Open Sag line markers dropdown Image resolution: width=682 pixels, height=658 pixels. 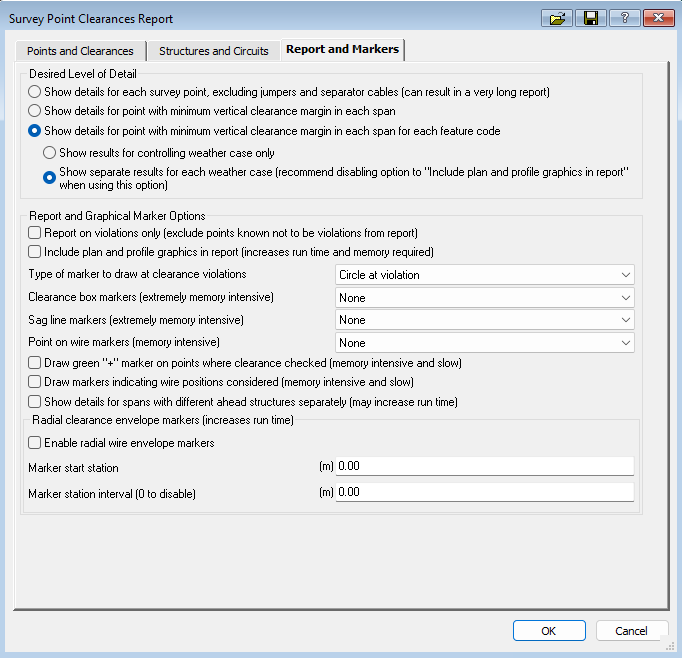(485, 320)
